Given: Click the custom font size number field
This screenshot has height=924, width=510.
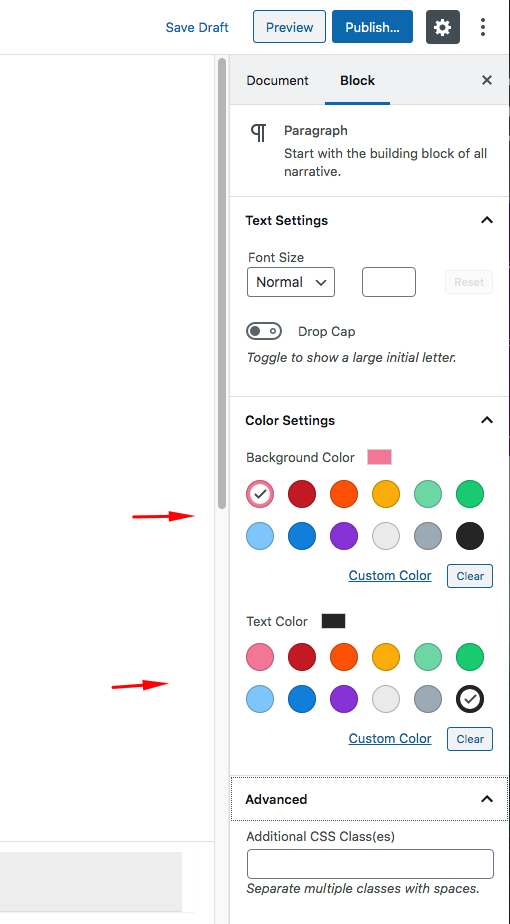Looking at the screenshot, I should (389, 282).
